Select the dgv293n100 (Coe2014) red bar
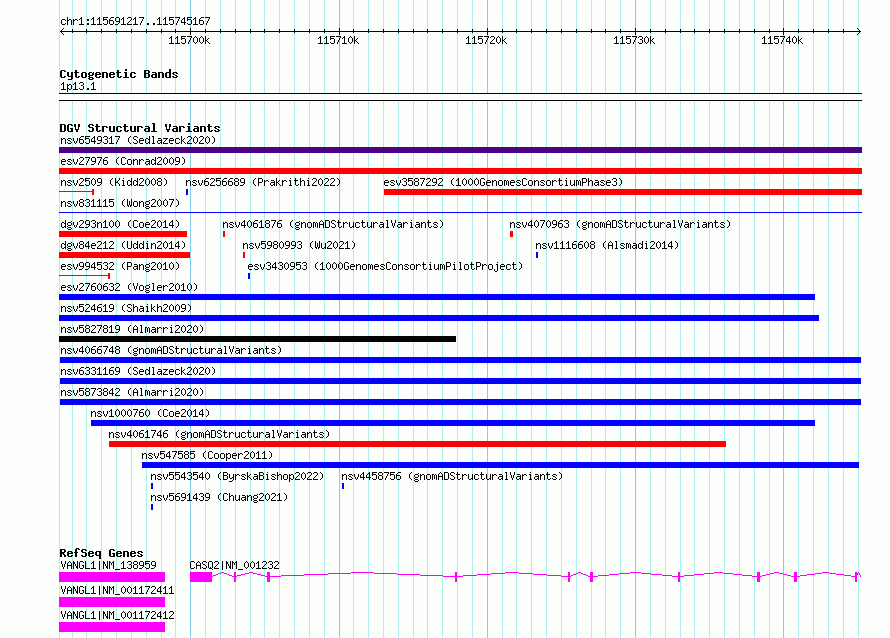Viewport: 890px width, 638px height. pyautogui.click(x=123, y=234)
